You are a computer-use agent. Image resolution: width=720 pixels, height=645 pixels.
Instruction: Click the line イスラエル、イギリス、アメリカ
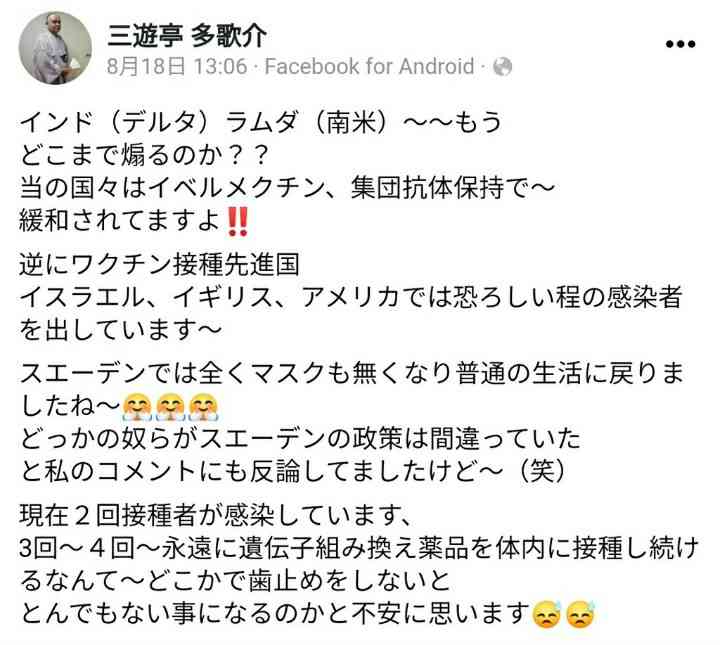350,297
